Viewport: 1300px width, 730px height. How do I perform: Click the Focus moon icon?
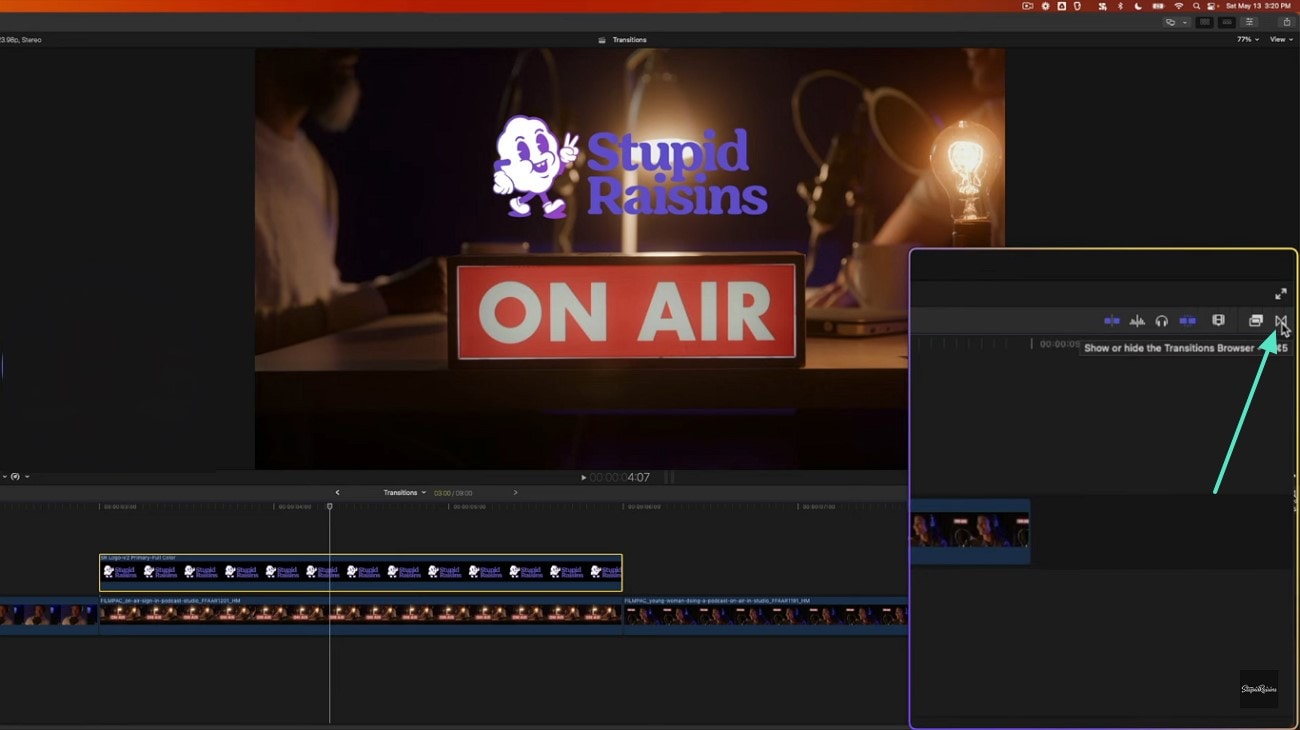pos(1138,6)
